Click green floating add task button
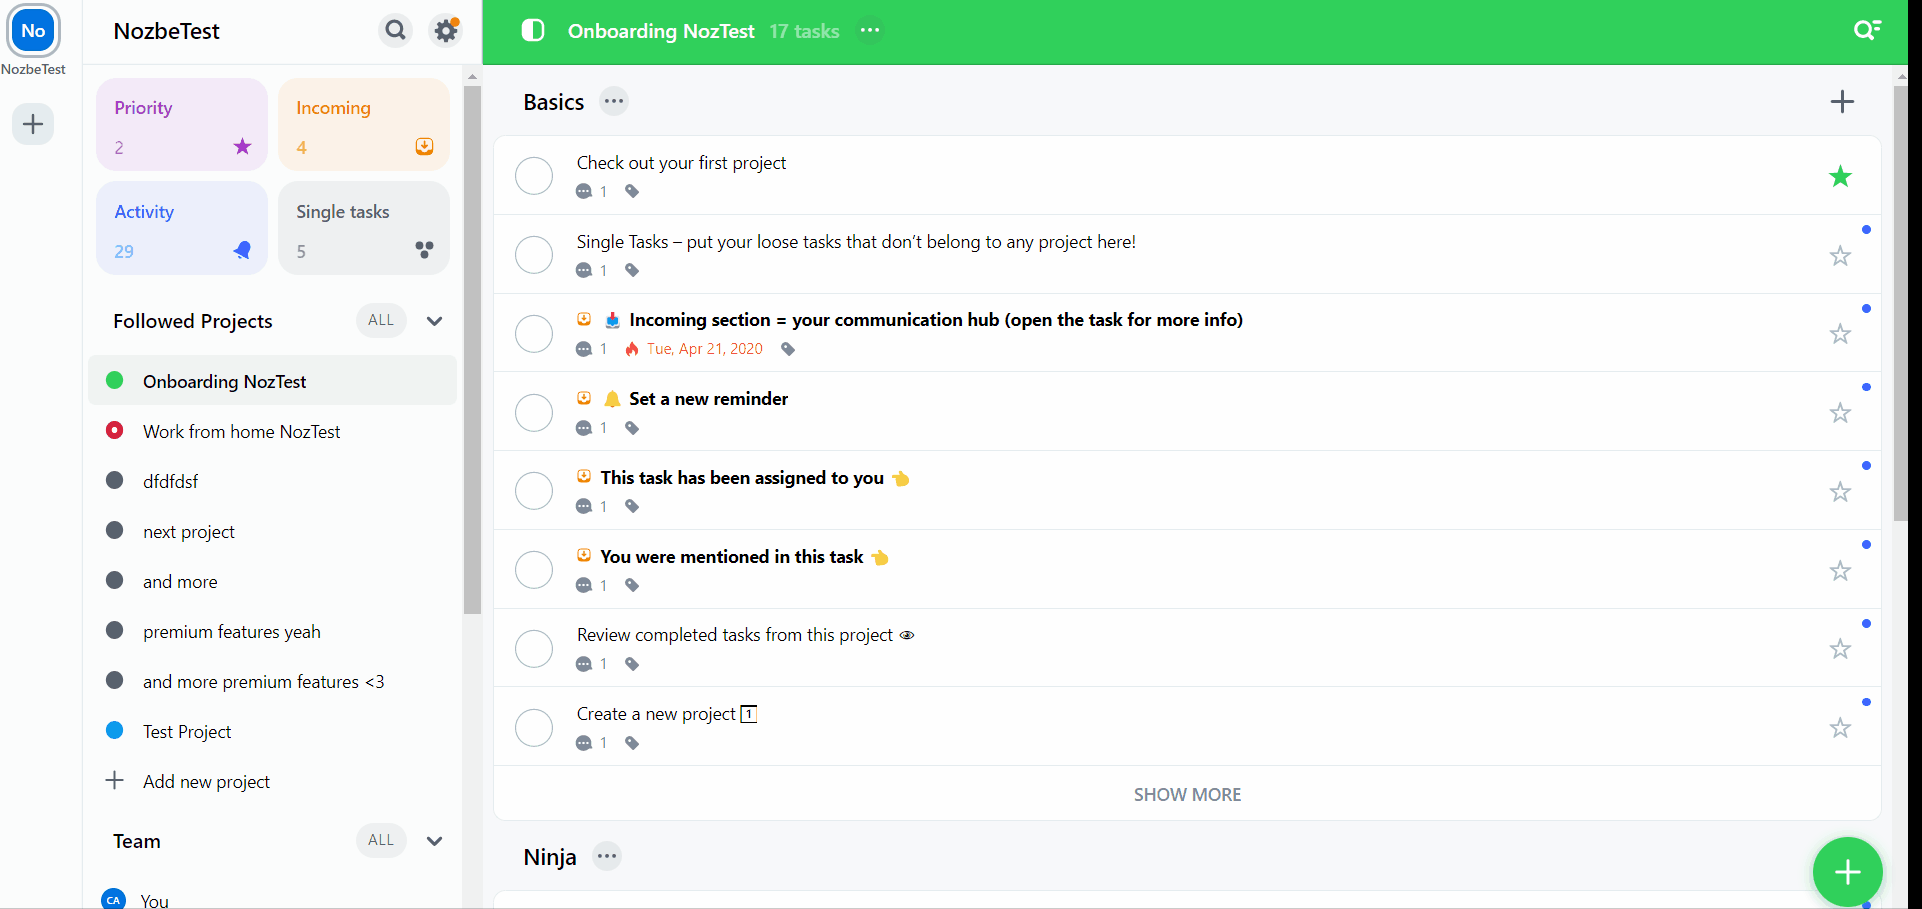Viewport: 1922px width, 909px height. 1847,872
